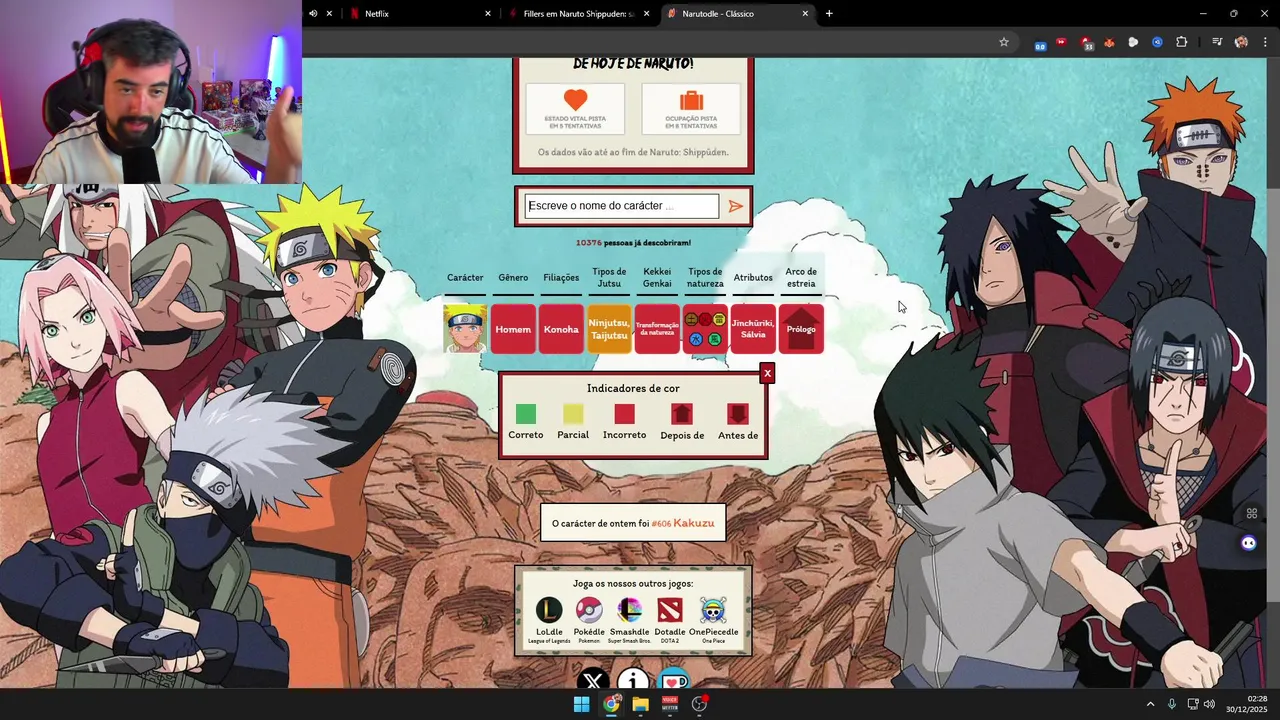Mute the first tab's speaker icon

coord(313,14)
